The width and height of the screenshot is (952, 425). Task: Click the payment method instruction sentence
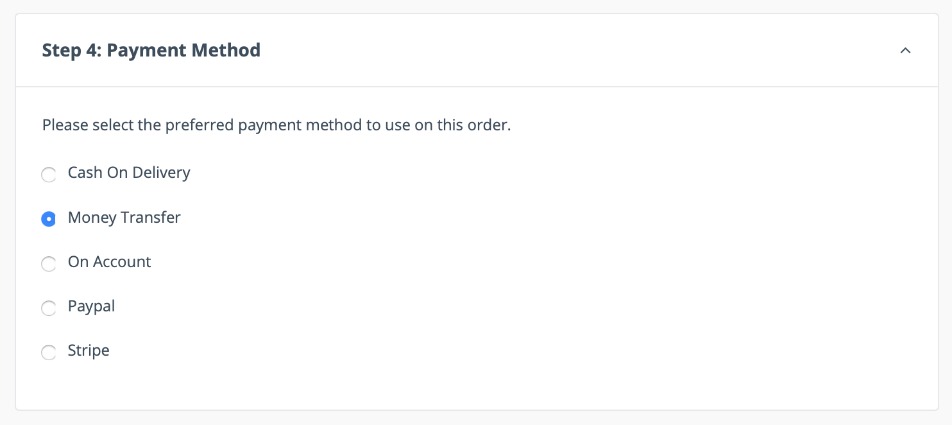click(276, 127)
